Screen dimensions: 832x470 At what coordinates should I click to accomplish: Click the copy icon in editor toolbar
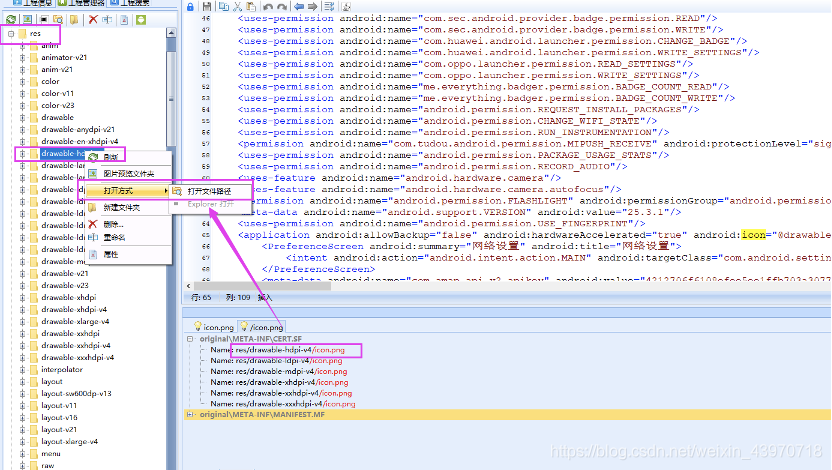tap(224, 6)
